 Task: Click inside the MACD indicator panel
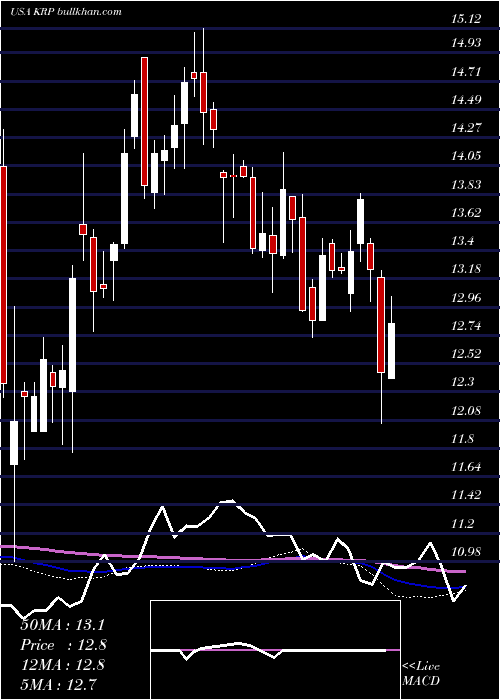[275, 650]
